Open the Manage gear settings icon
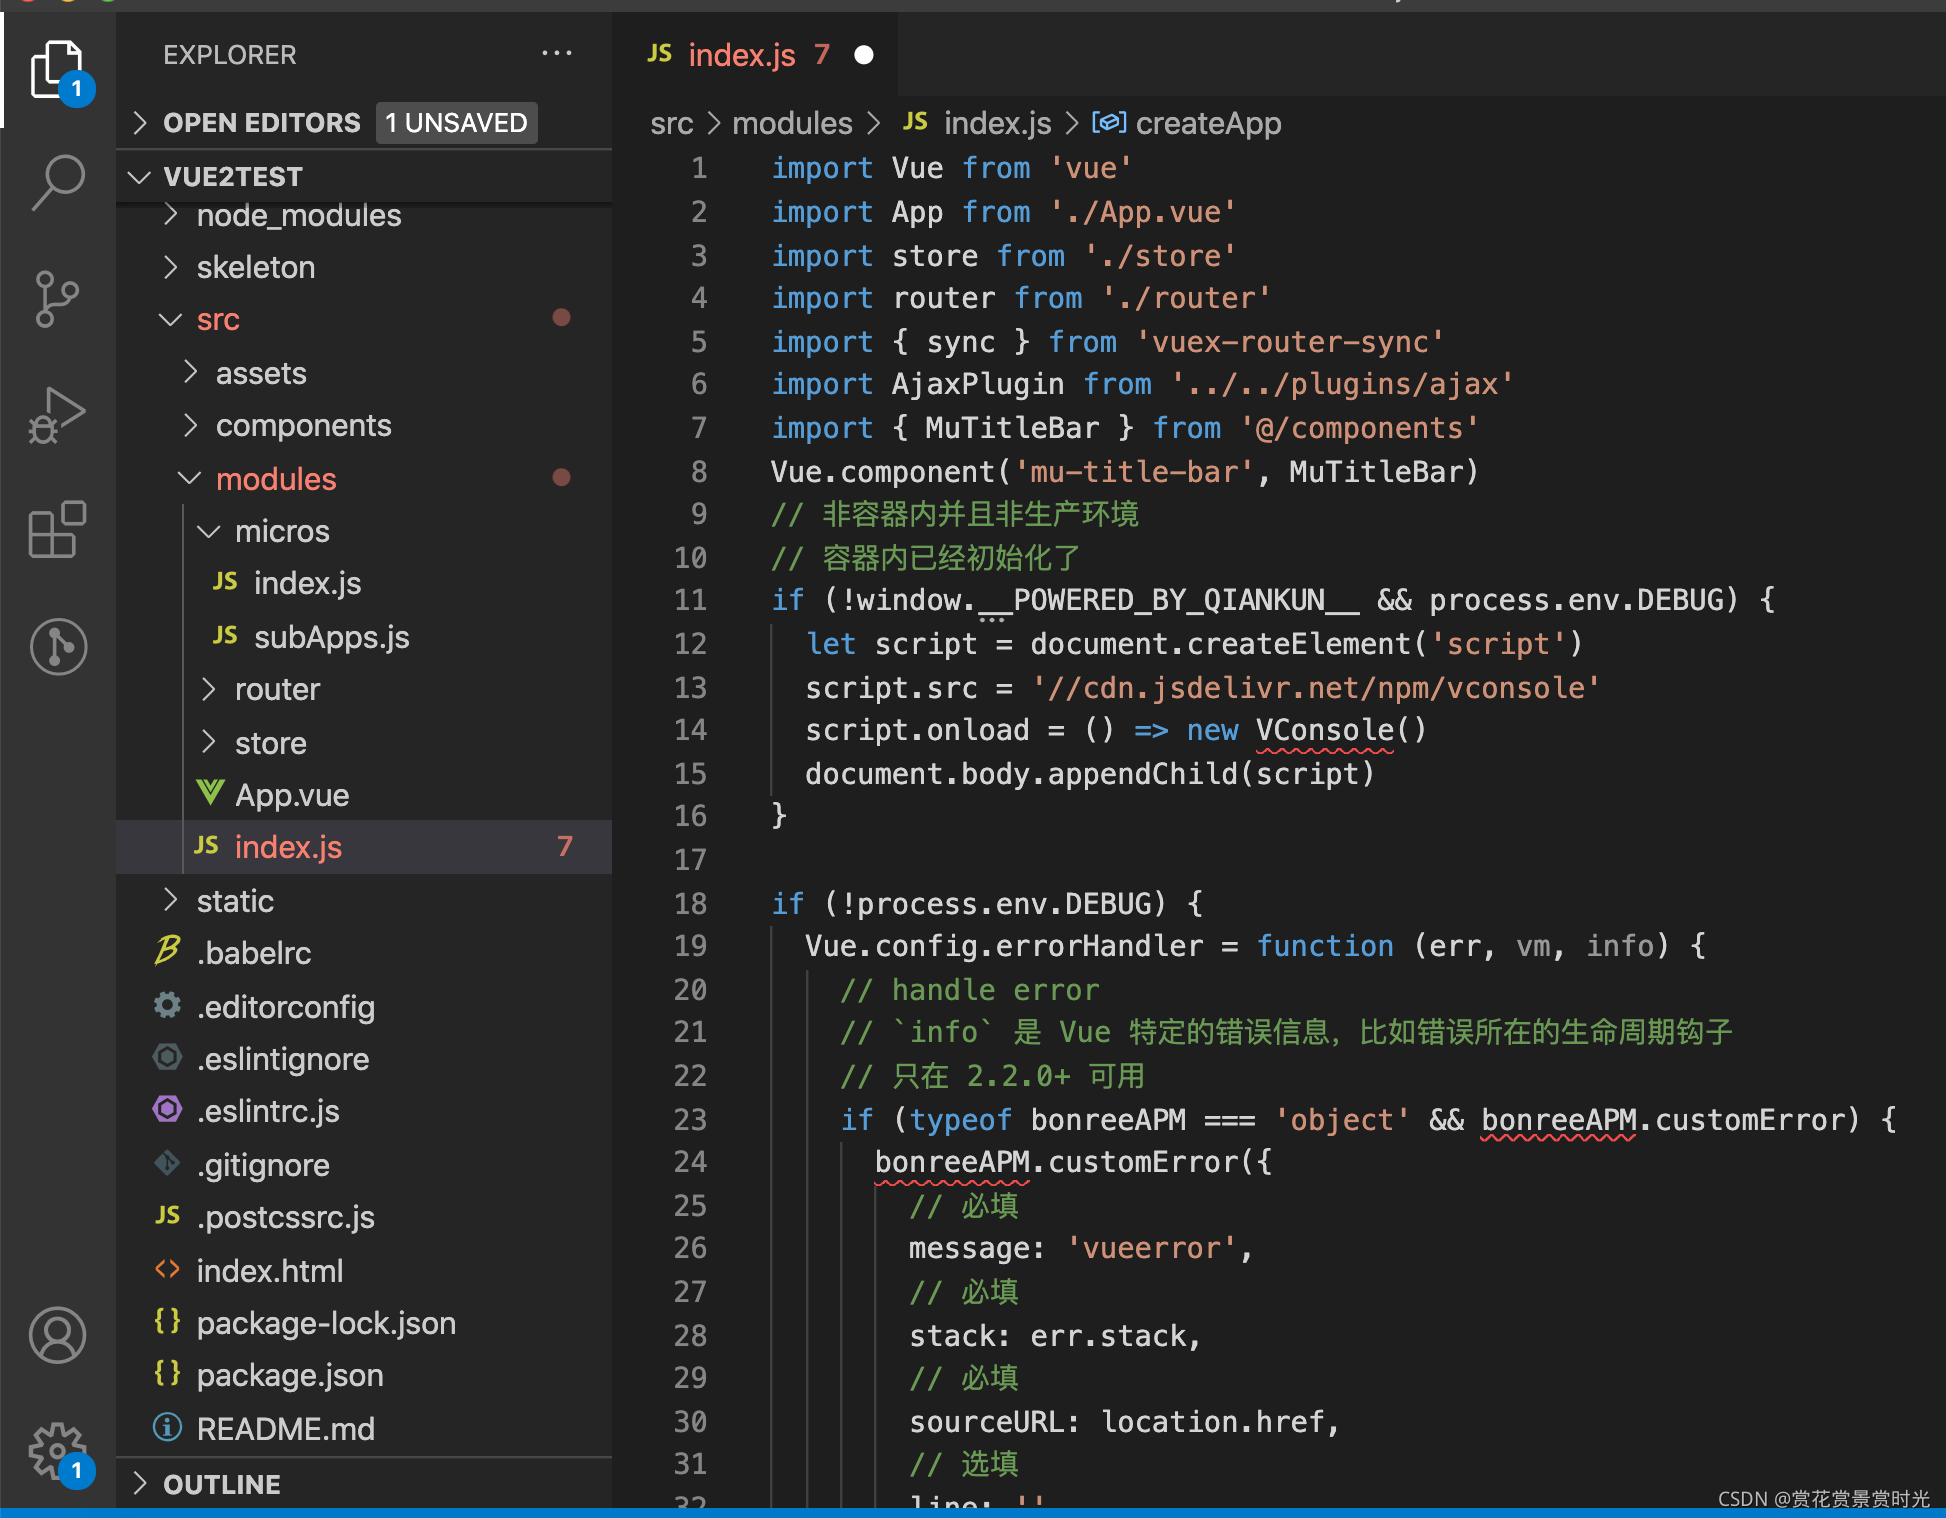This screenshot has height=1518, width=1946. click(x=58, y=1450)
